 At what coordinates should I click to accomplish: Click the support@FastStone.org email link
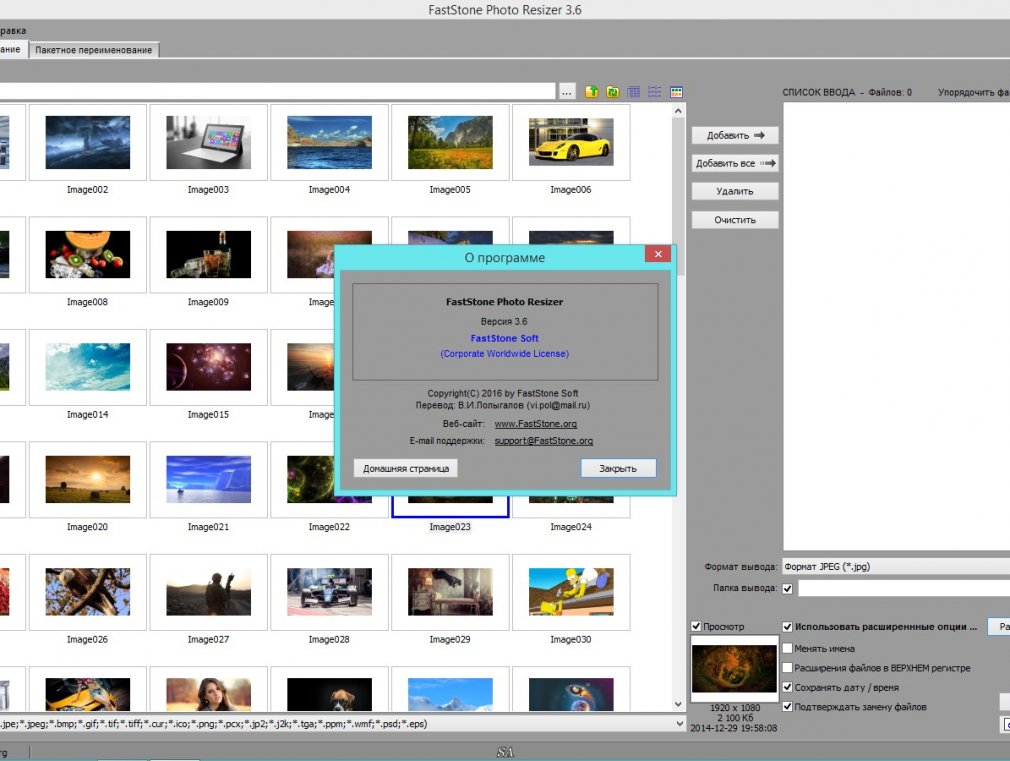[544, 441]
